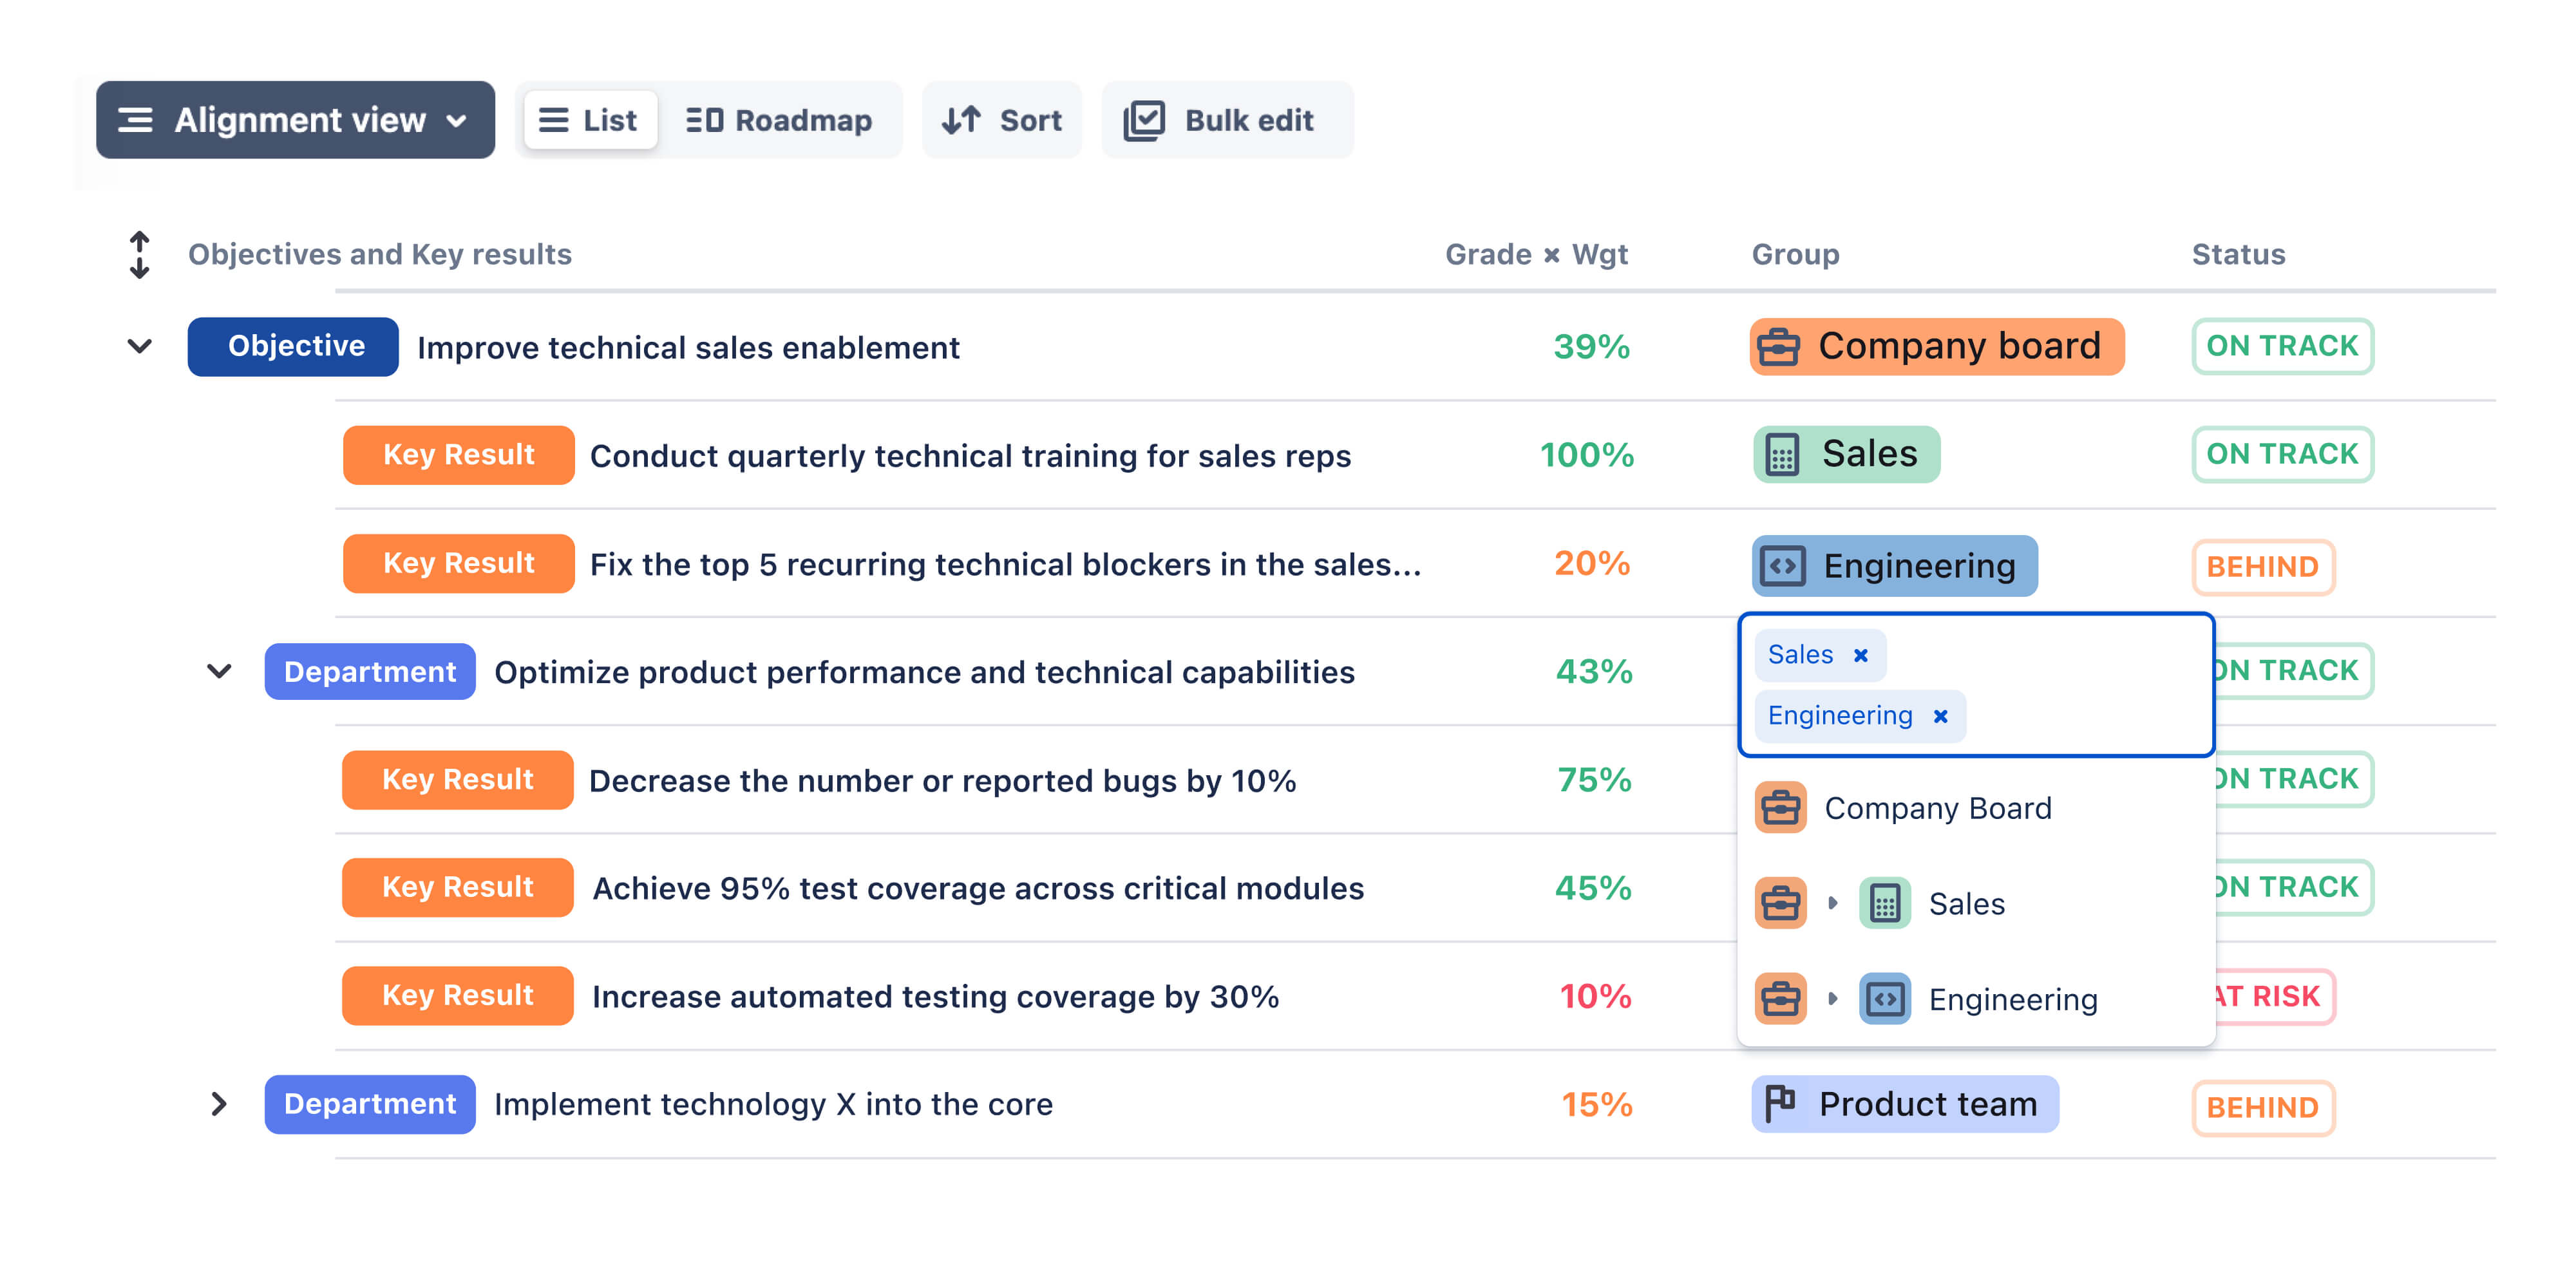Screen dimensions: 2576x1262
Task: Expand the Sales subgroup triangle in dropdown
Action: click(x=1832, y=903)
